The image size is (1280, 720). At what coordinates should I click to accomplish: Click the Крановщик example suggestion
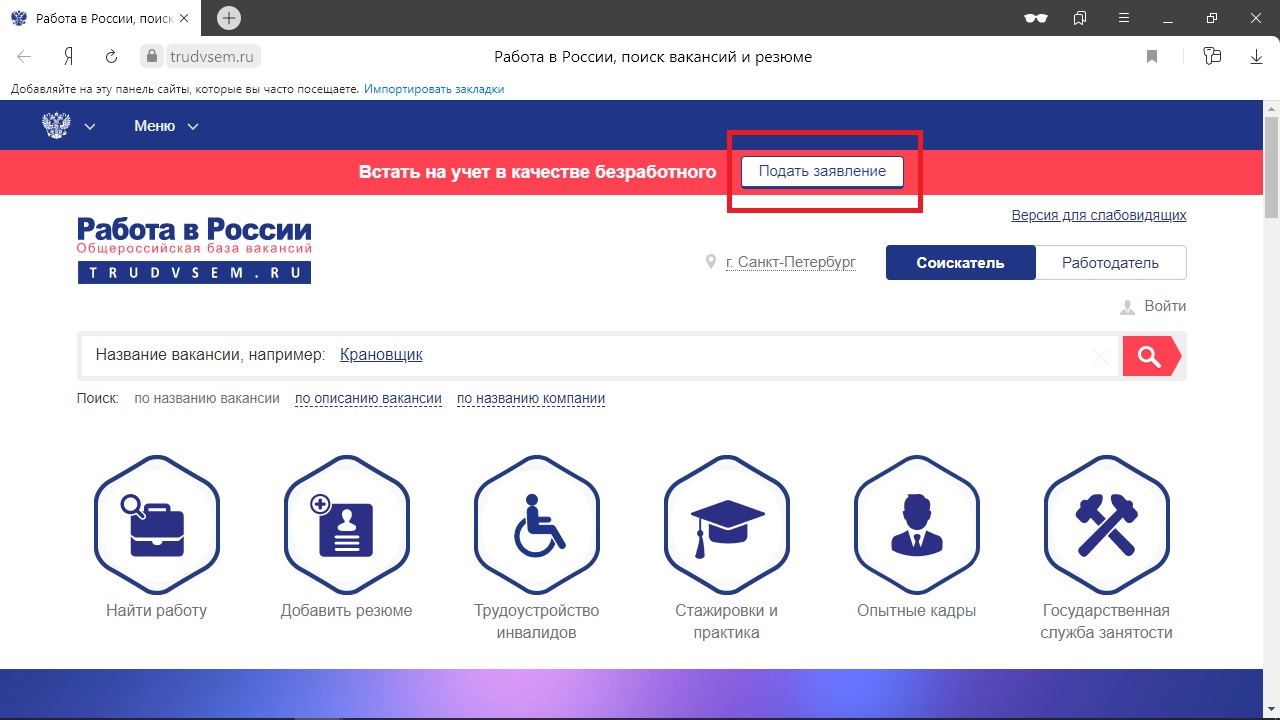point(381,354)
